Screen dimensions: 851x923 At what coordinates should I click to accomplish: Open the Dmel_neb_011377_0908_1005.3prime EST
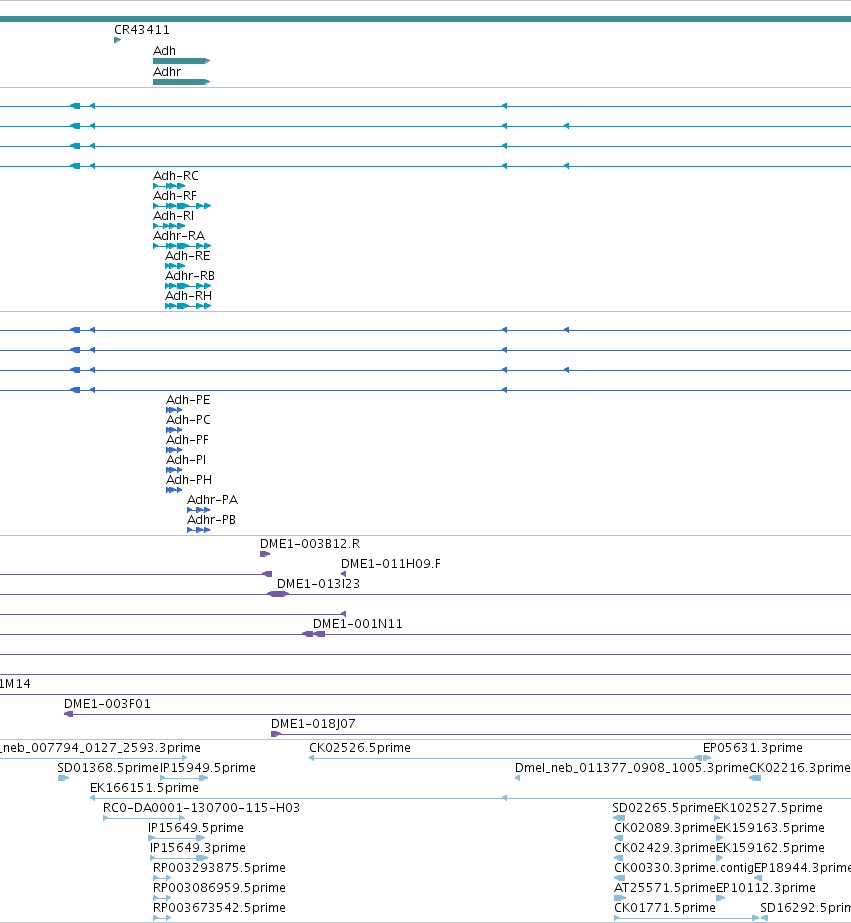pyautogui.click(x=517, y=778)
